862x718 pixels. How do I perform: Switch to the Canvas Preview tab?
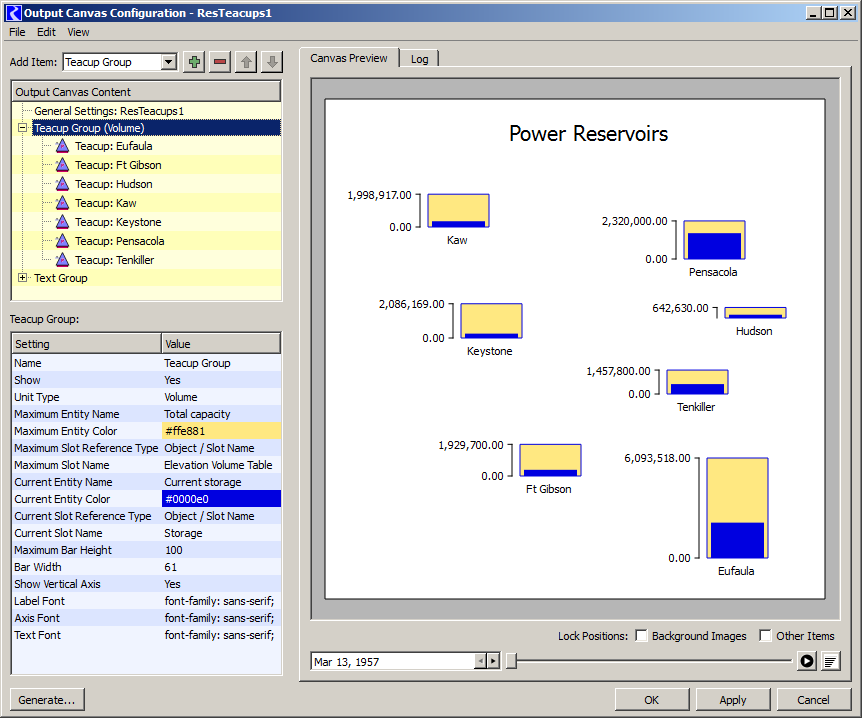pyautogui.click(x=349, y=58)
